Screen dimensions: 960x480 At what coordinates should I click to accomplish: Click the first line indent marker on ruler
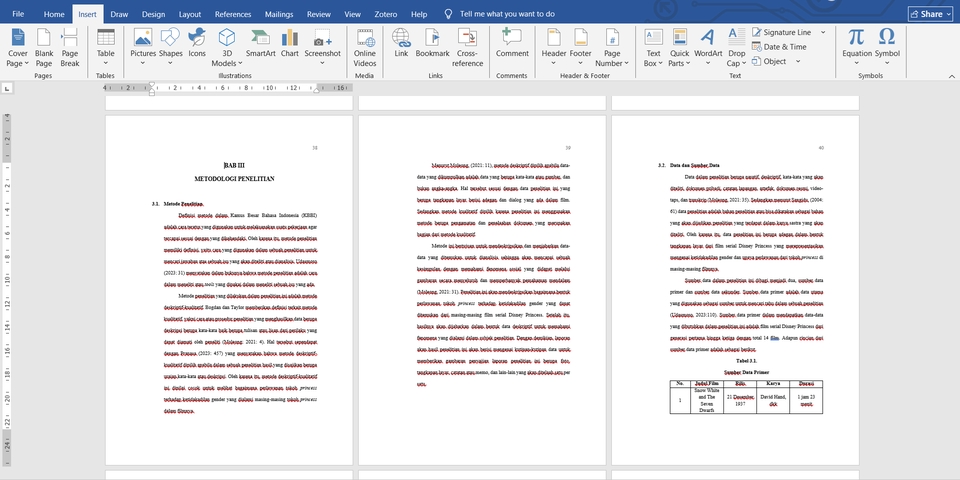tap(152, 84)
